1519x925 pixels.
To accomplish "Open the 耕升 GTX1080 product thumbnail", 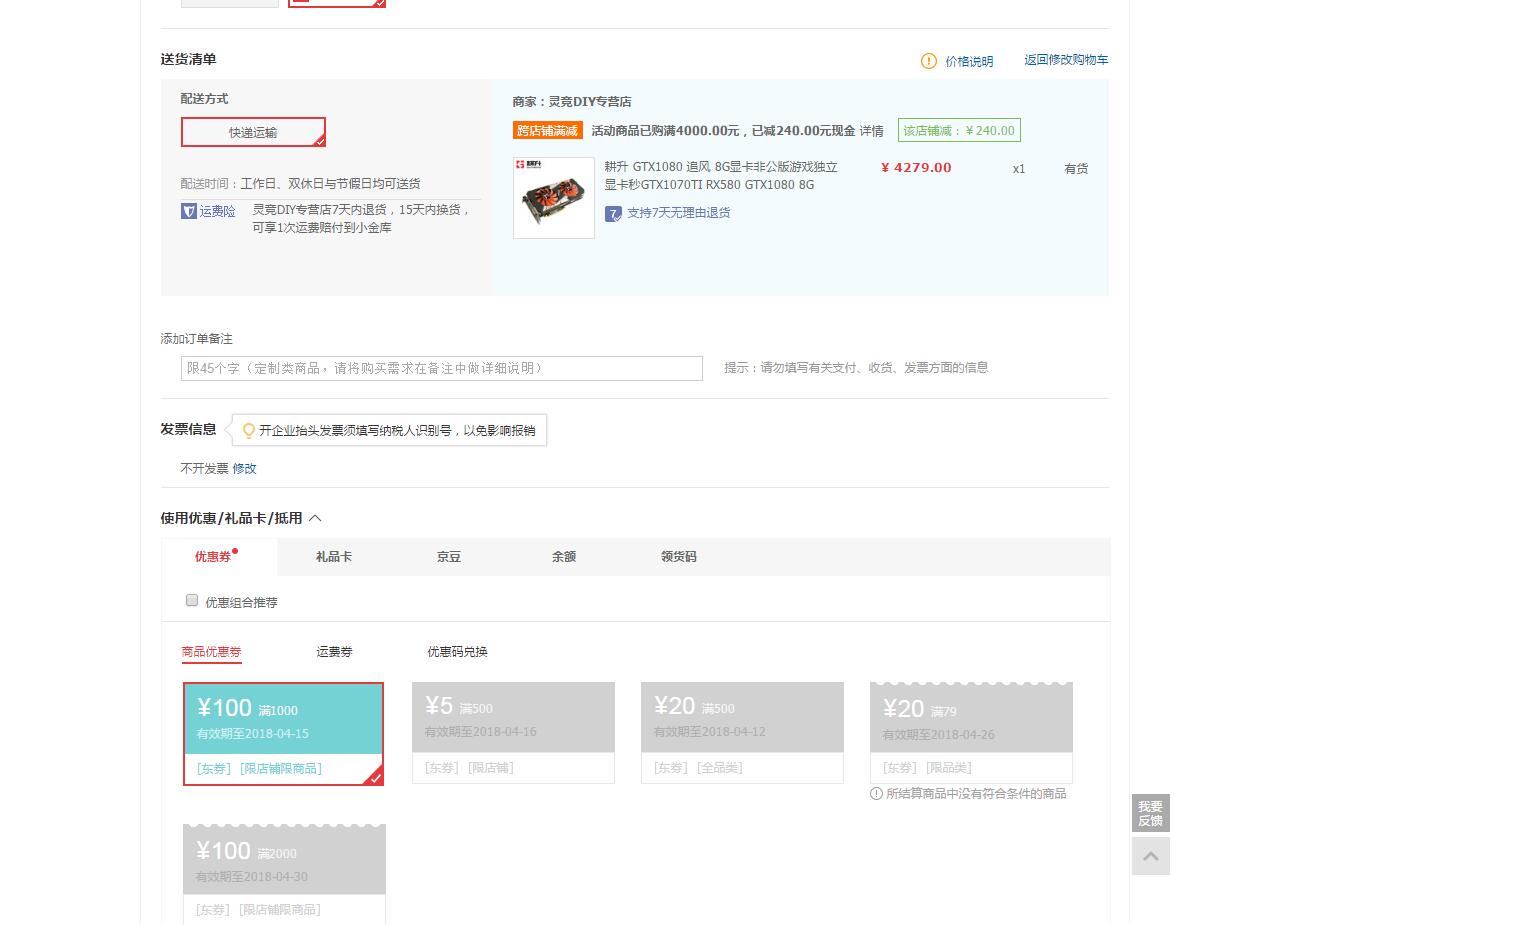I will tap(554, 198).
